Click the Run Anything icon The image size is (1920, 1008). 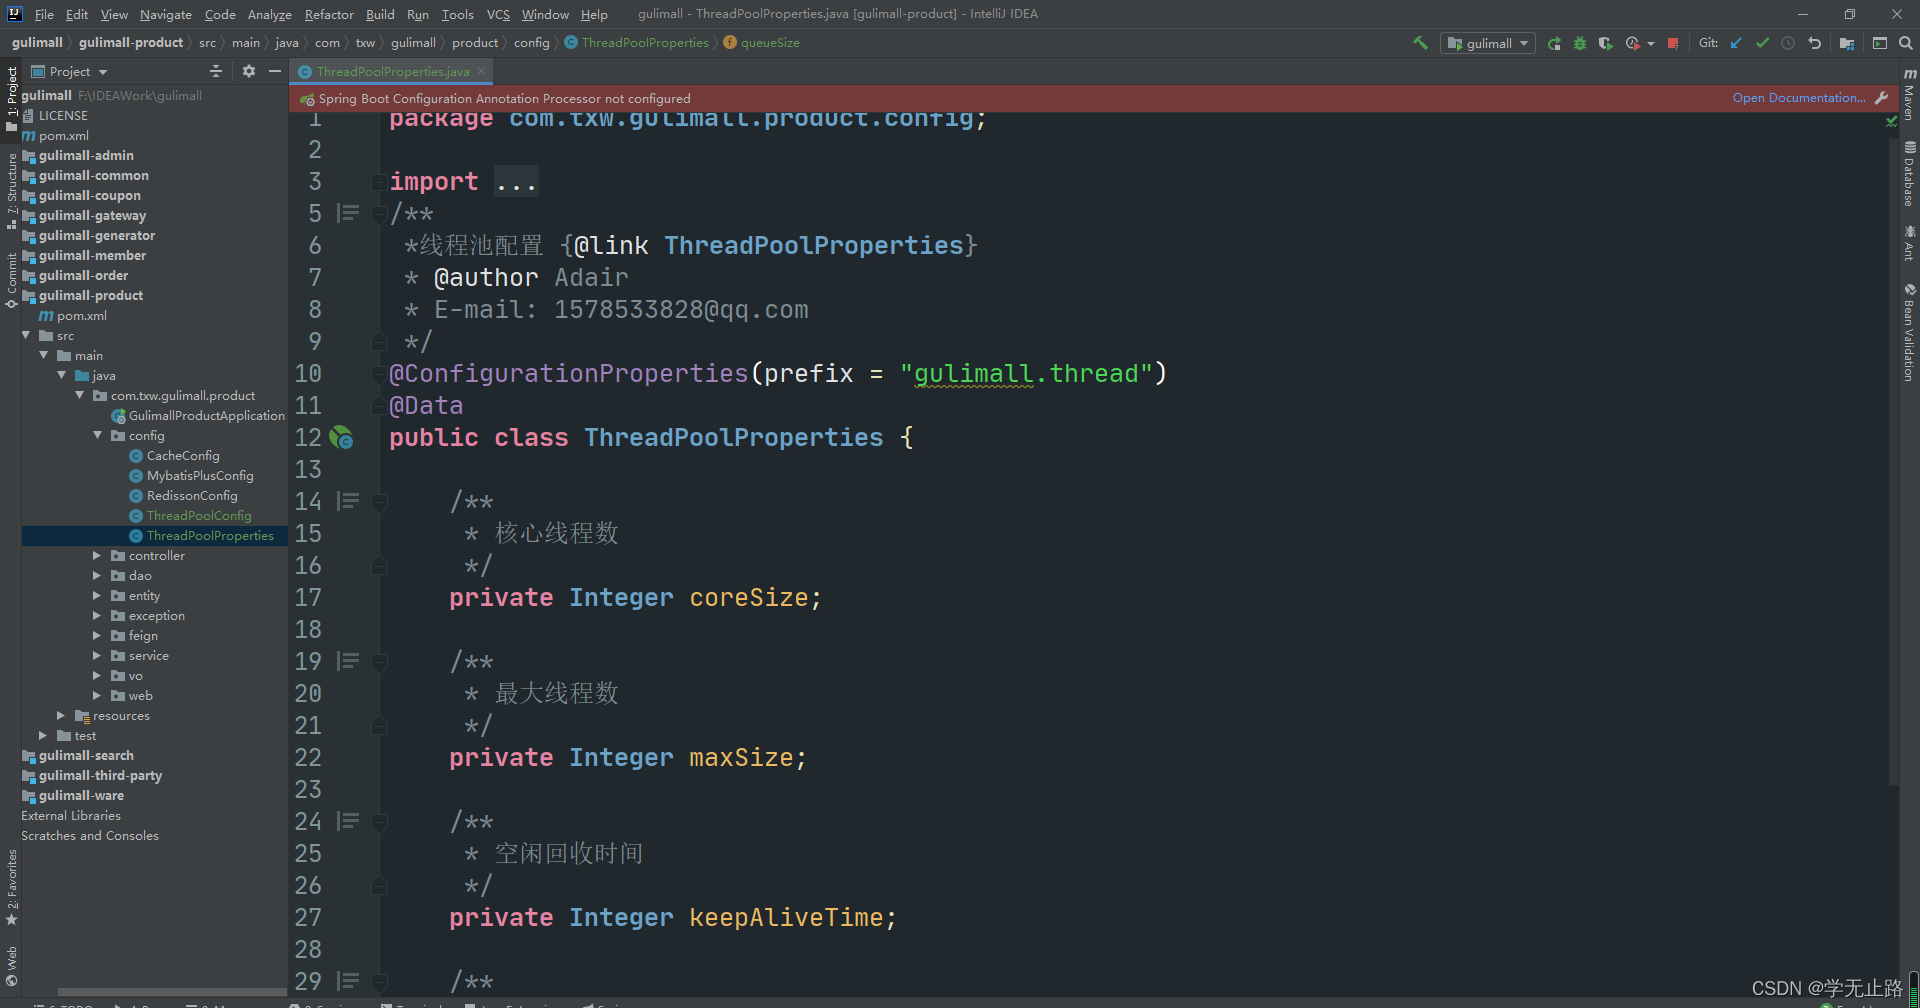pos(1880,43)
